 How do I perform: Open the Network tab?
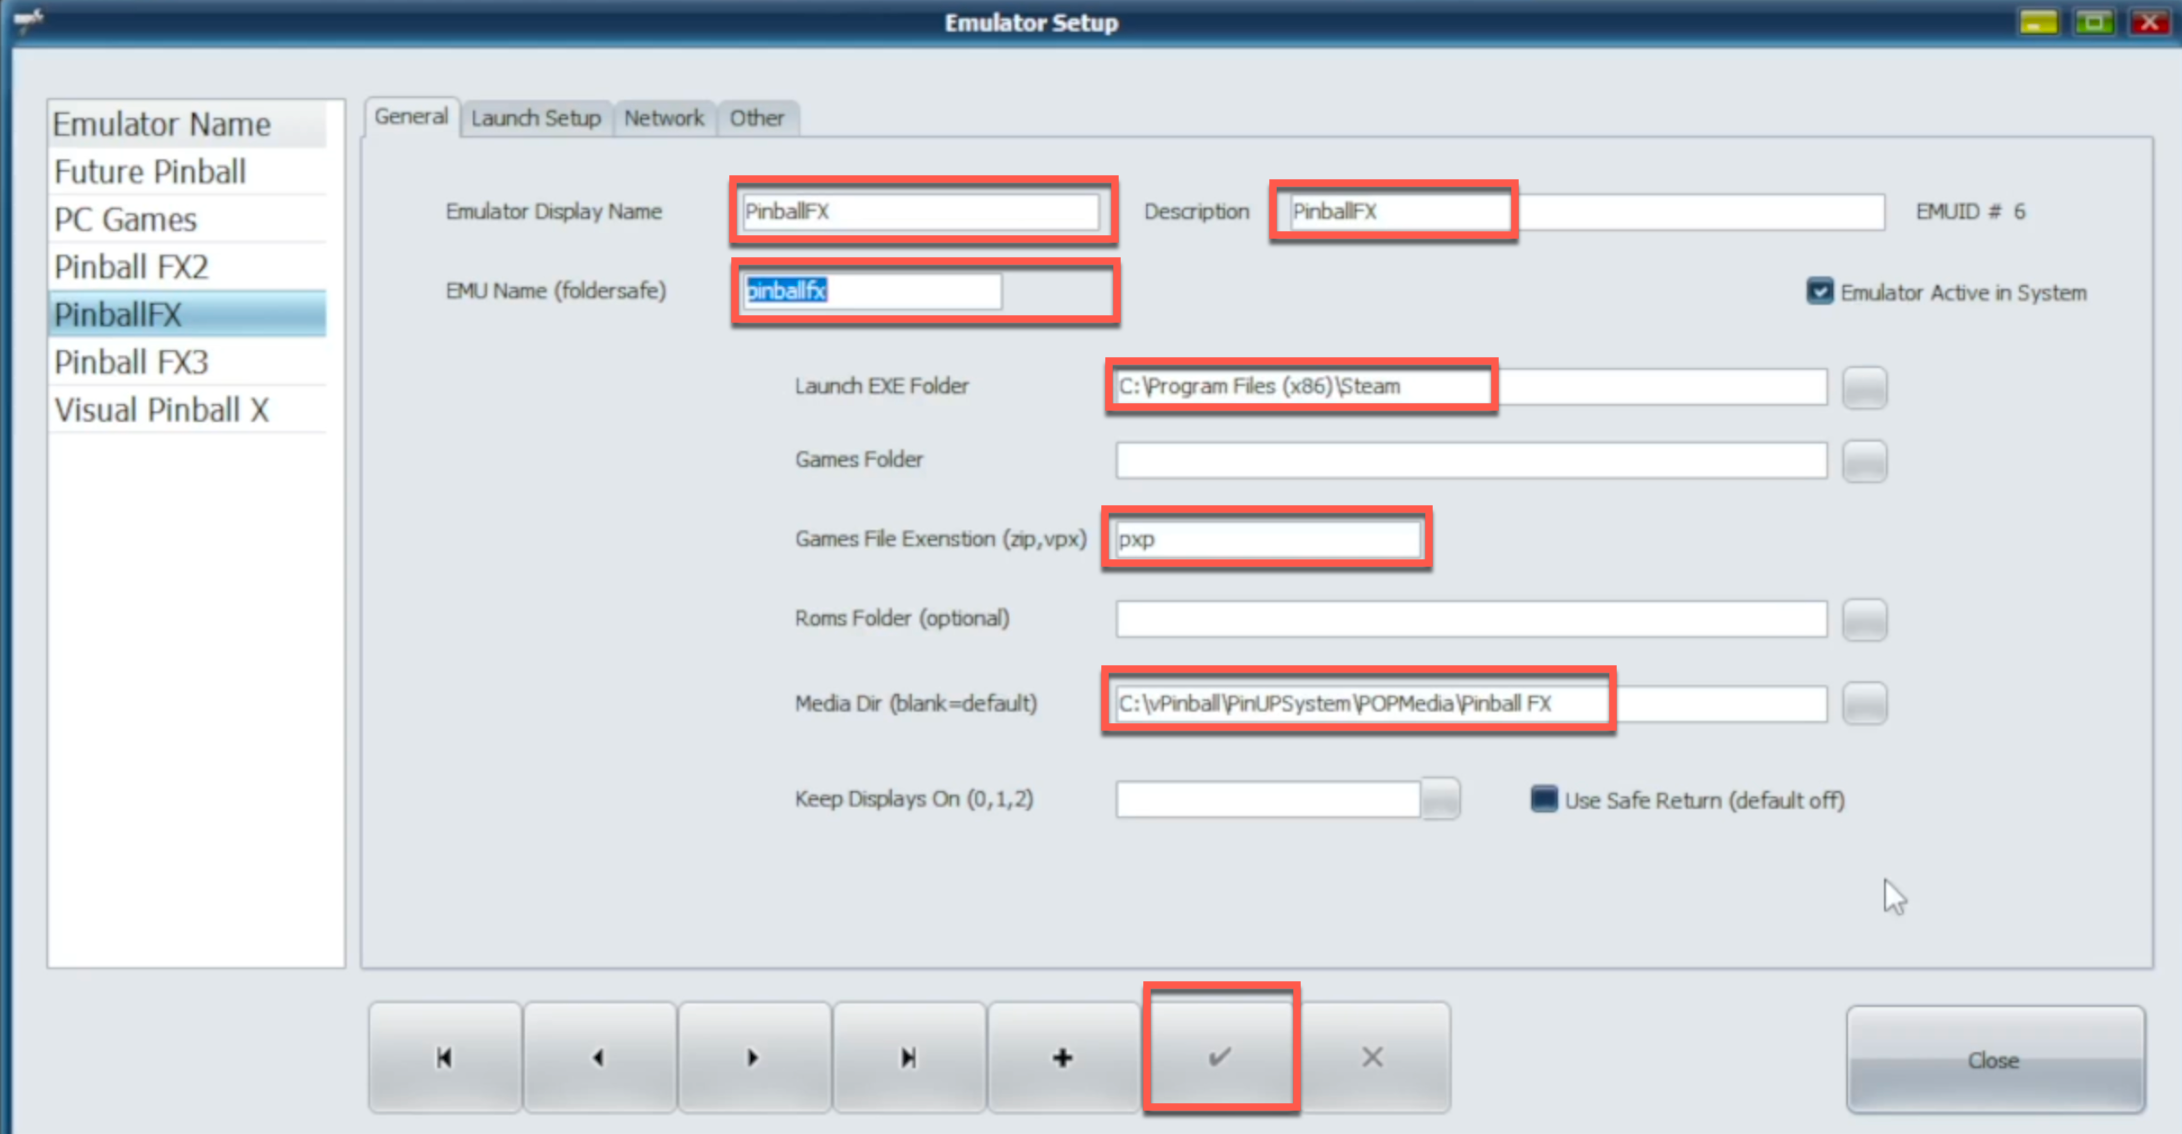click(x=664, y=117)
